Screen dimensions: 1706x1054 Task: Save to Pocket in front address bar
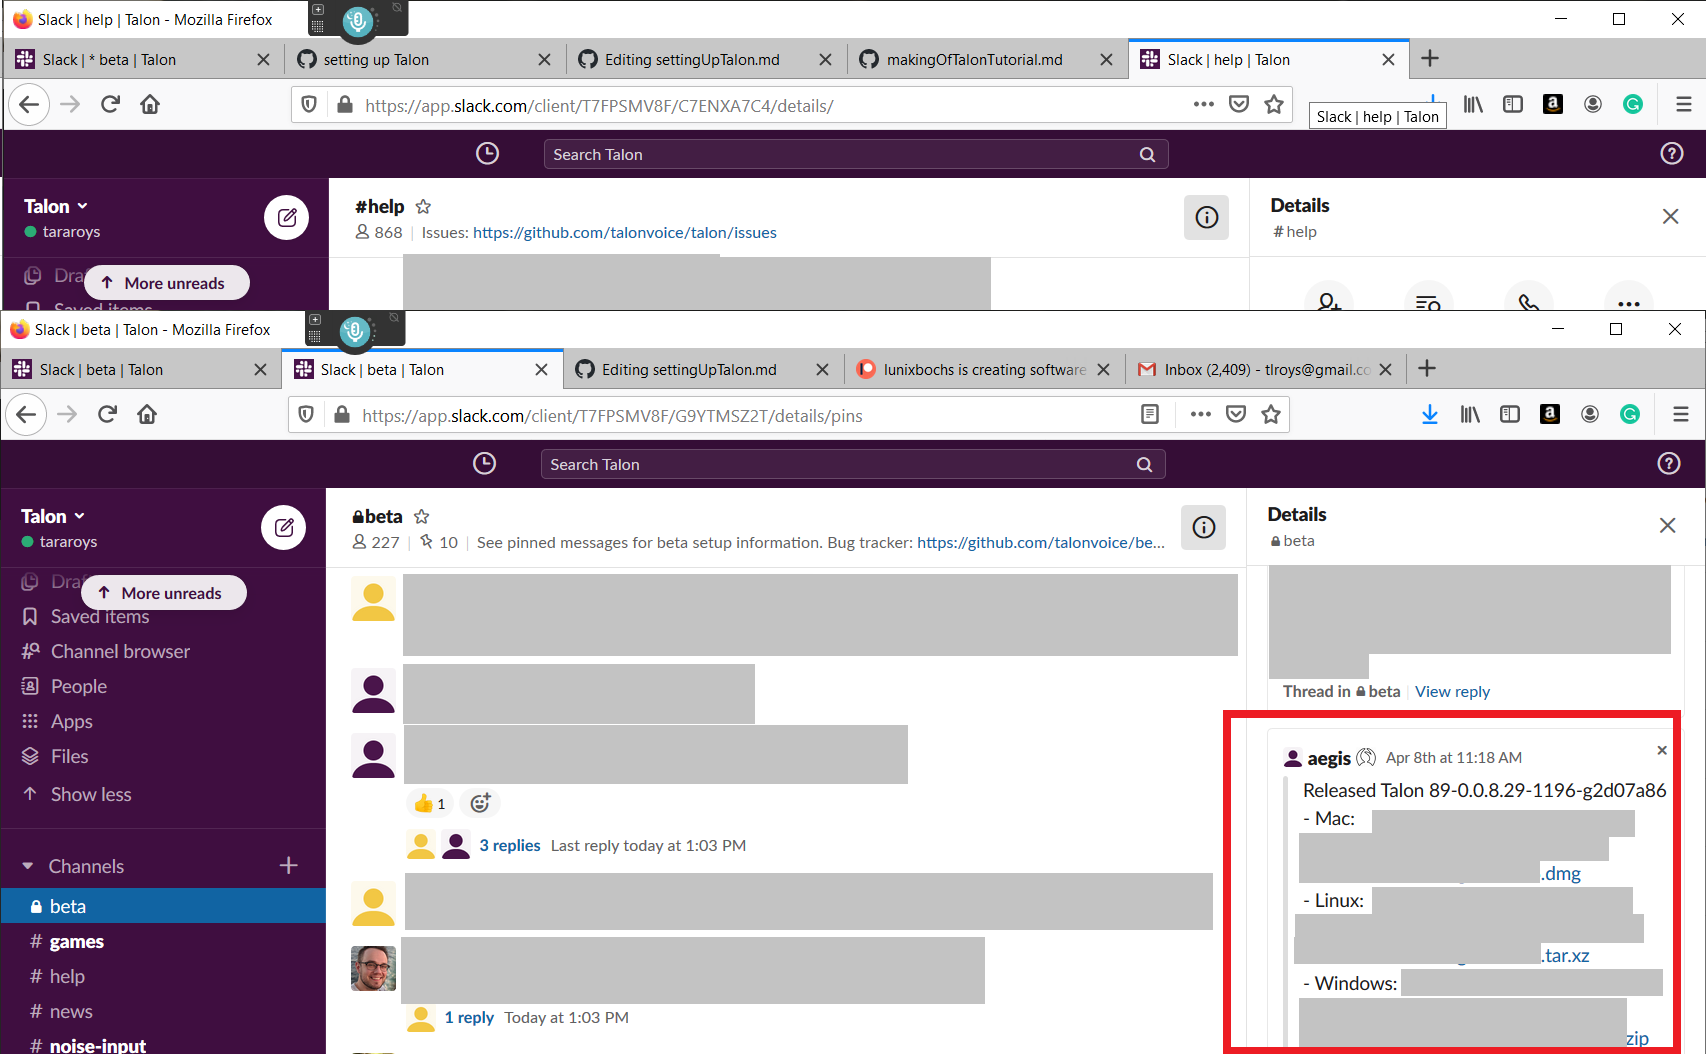(1236, 414)
